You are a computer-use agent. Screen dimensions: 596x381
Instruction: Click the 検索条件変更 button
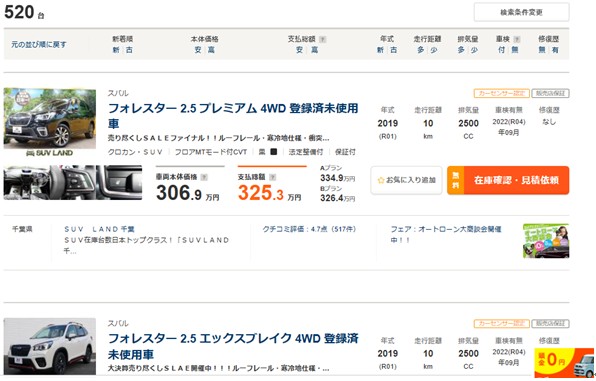click(x=521, y=13)
